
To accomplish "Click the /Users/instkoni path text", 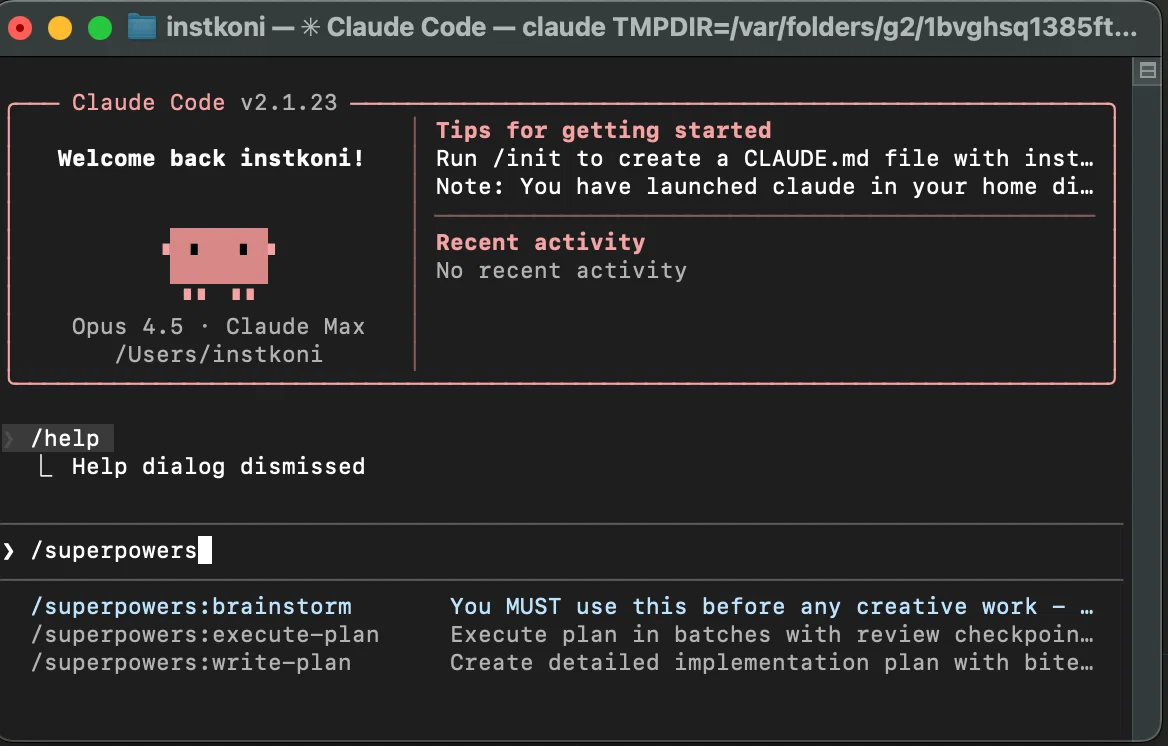I will coord(219,355).
